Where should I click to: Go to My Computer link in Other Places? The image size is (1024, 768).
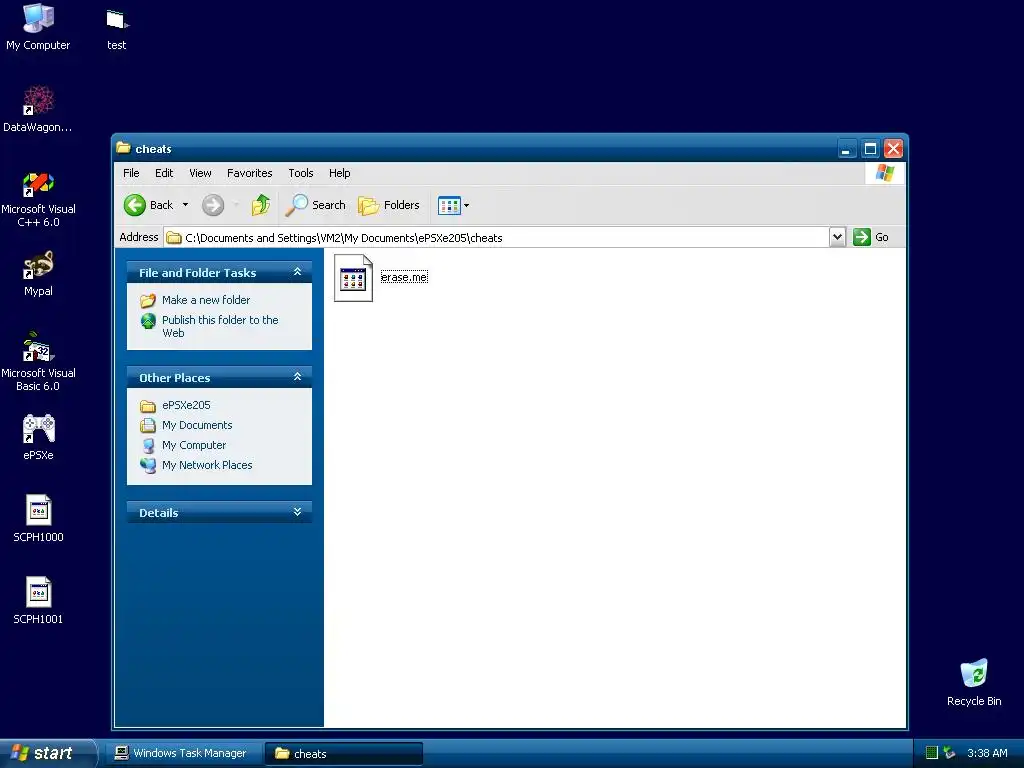194,445
